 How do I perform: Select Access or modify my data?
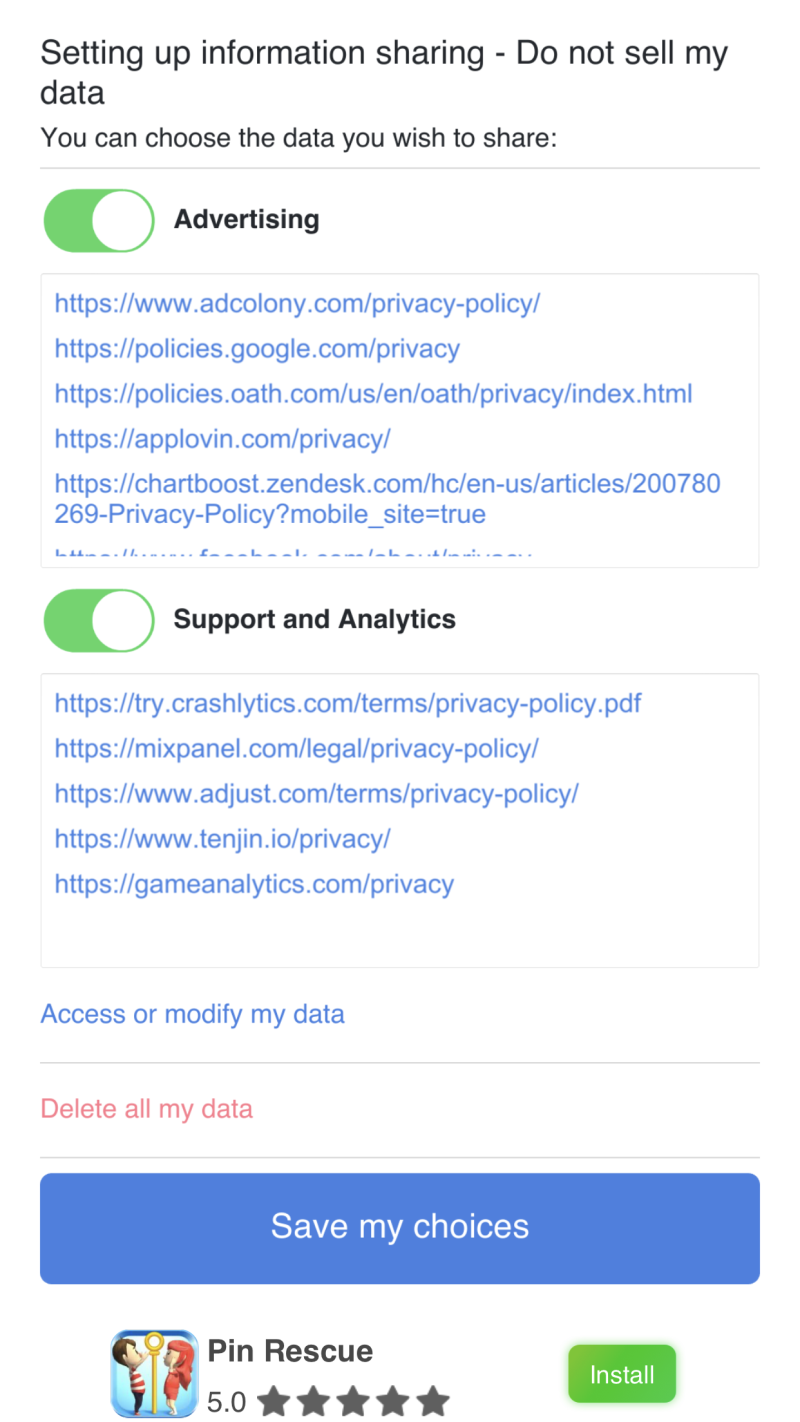pyautogui.click(x=192, y=1014)
